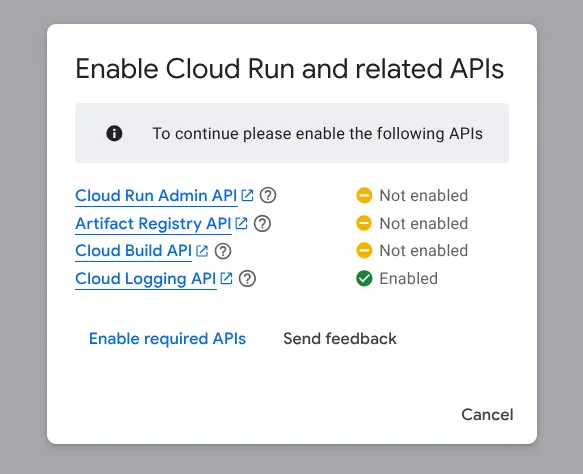The image size is (583, 474).
Task: Click help icon next to Cloud Run Admin API
Action: coord(268,195)
